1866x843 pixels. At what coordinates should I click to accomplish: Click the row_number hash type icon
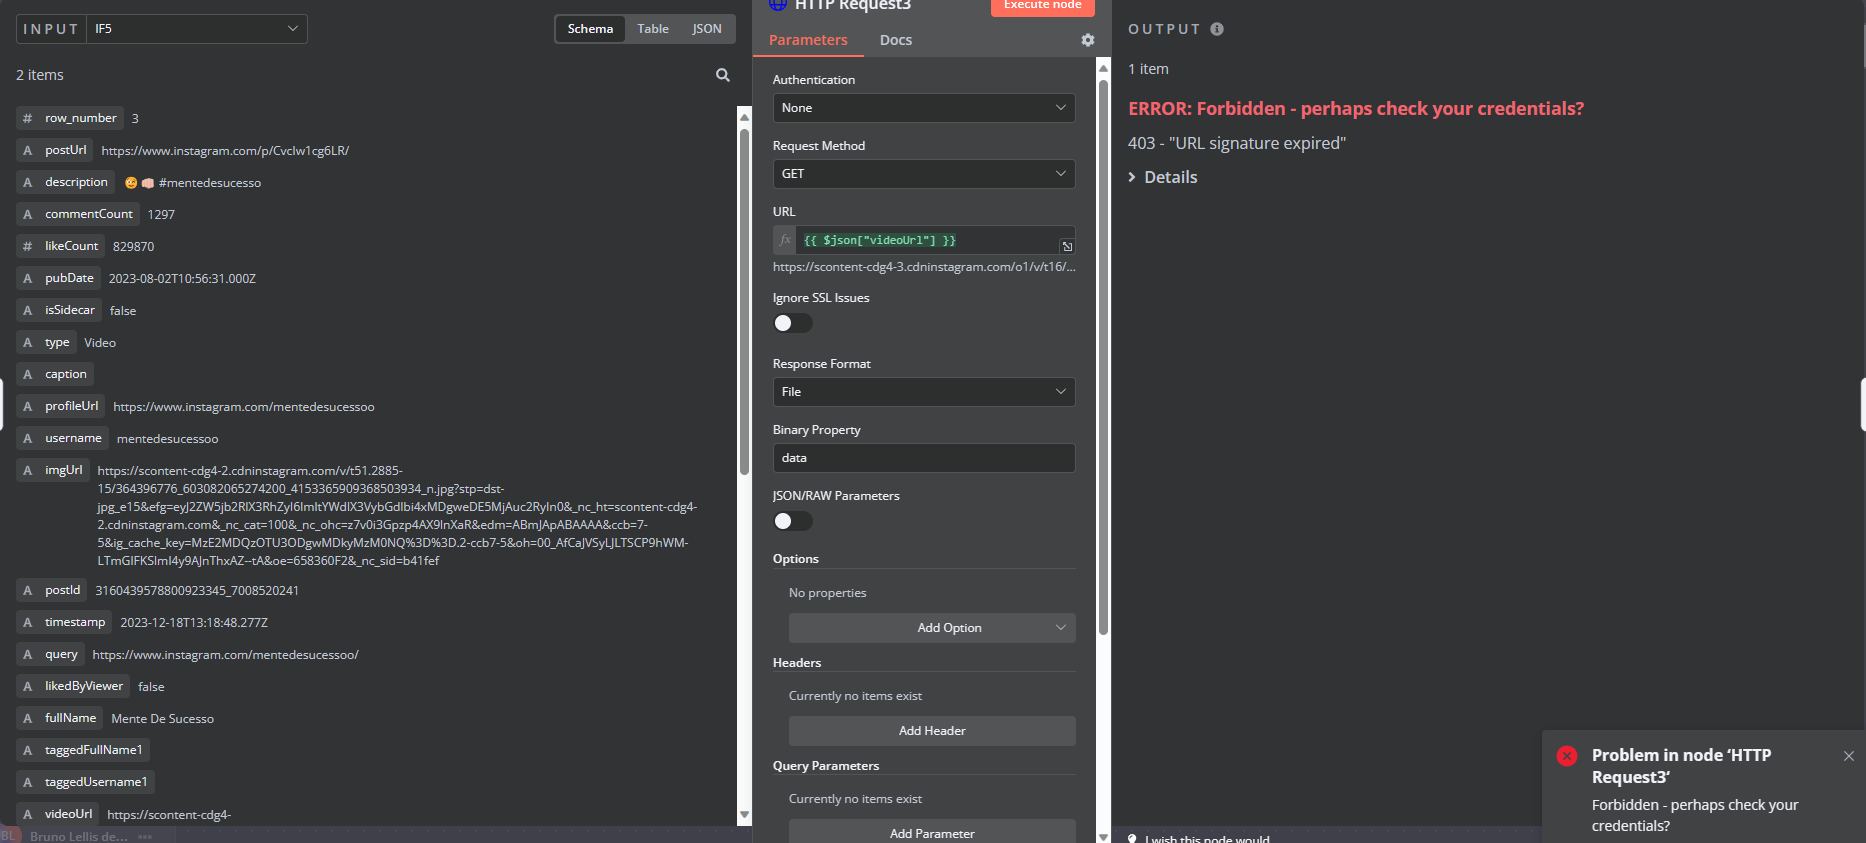coord(28,118)
